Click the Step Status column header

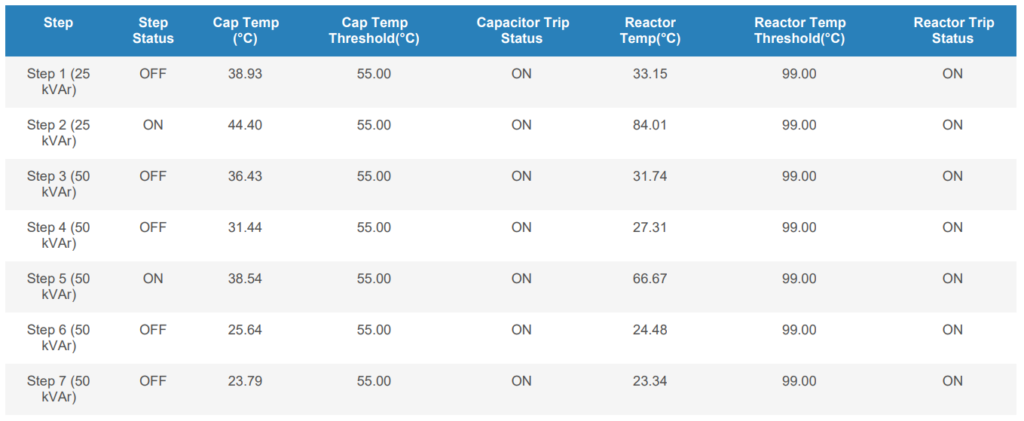click(x=153, y=31)
